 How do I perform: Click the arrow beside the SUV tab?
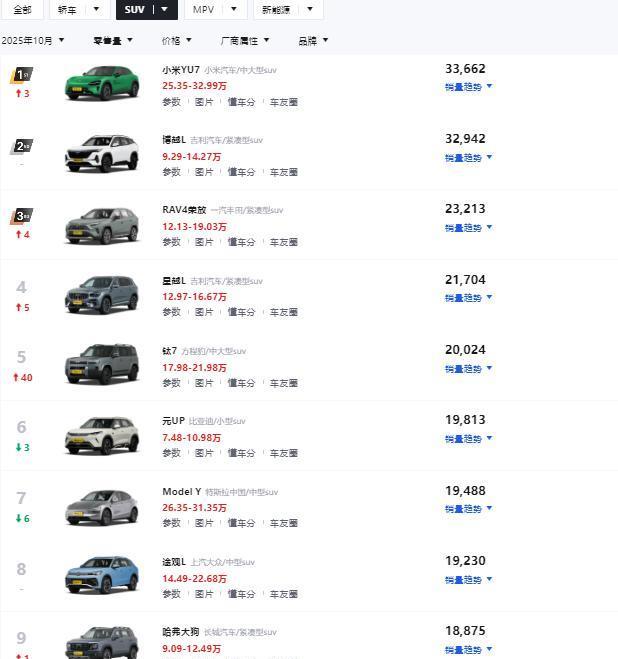(165, 10)
